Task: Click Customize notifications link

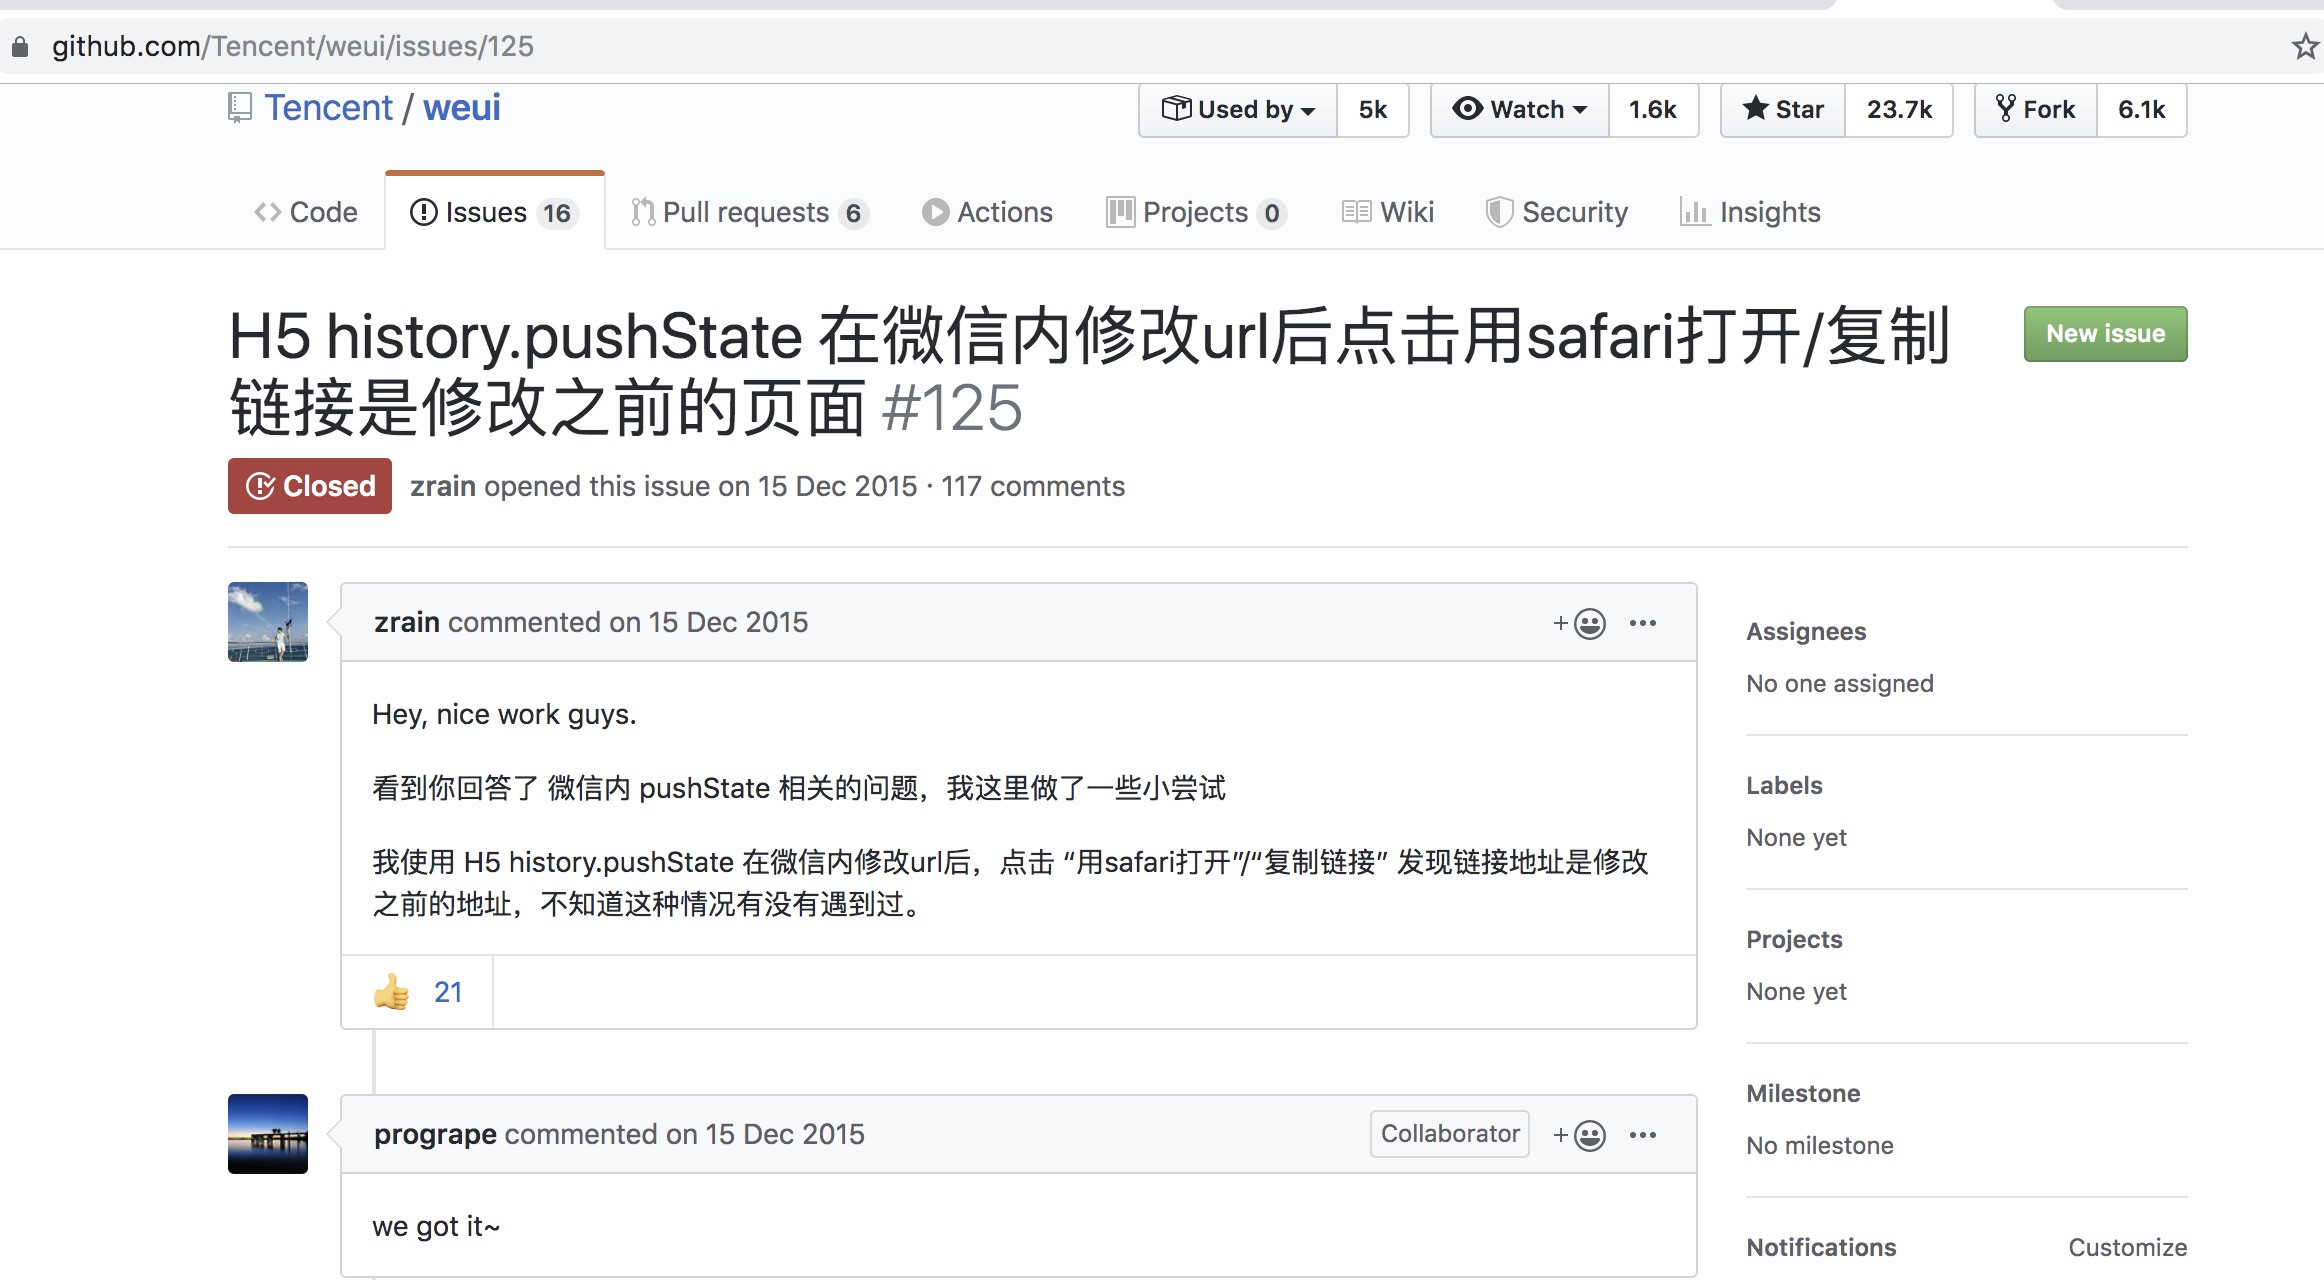Action: [x=2128, y=1247]
